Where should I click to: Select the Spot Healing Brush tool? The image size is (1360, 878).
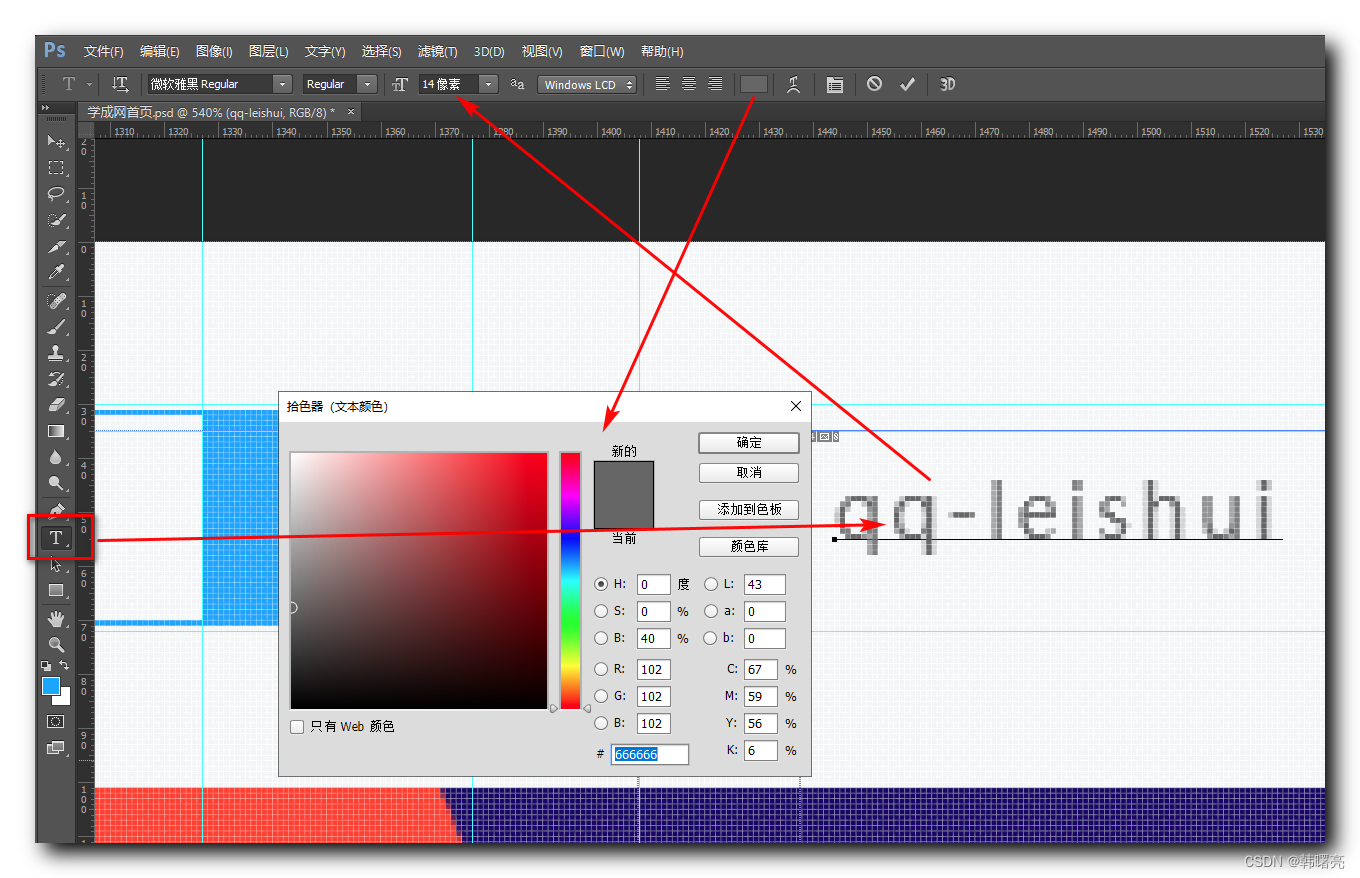pos(56,301)
